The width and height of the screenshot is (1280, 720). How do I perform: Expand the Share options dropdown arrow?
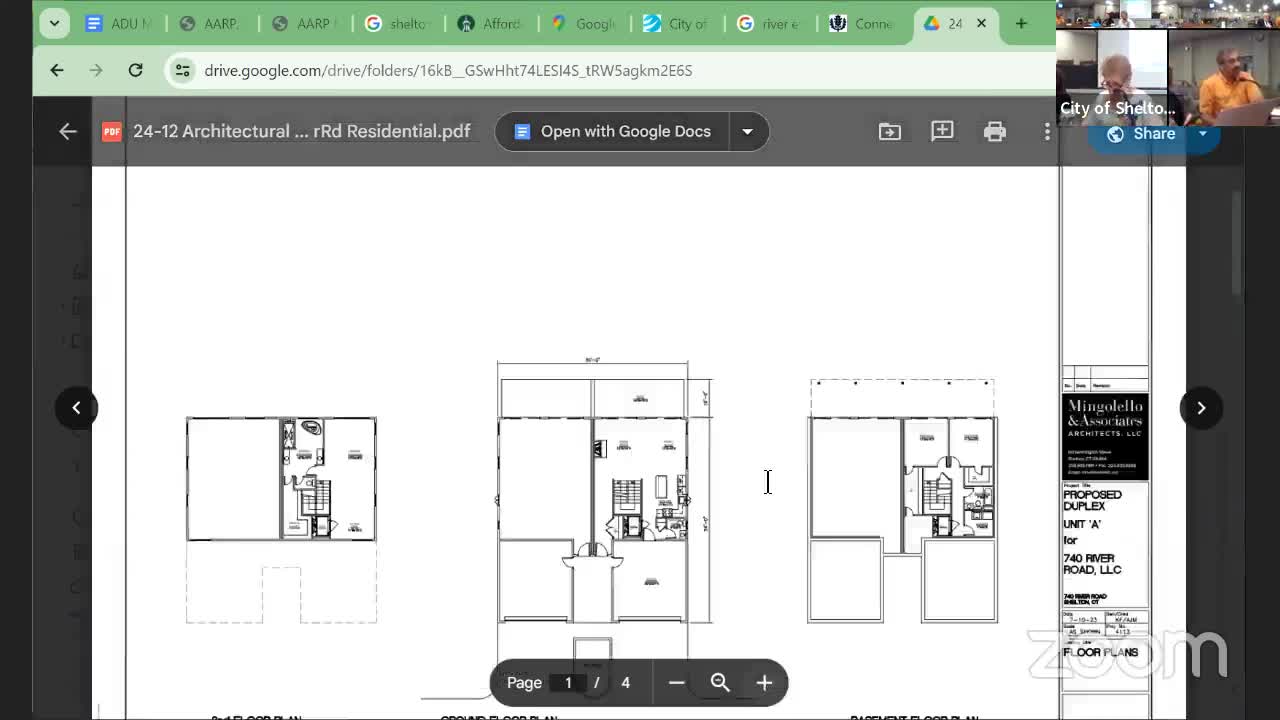(1203, 134)
